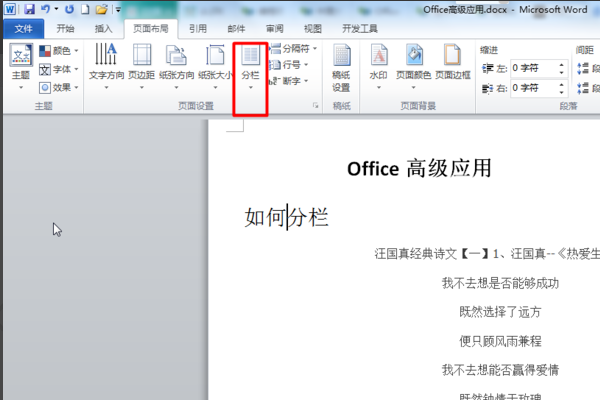Click the line '我不去想是否能够成功'
Screen dimensions: 600x400
(x=500, y=283)
